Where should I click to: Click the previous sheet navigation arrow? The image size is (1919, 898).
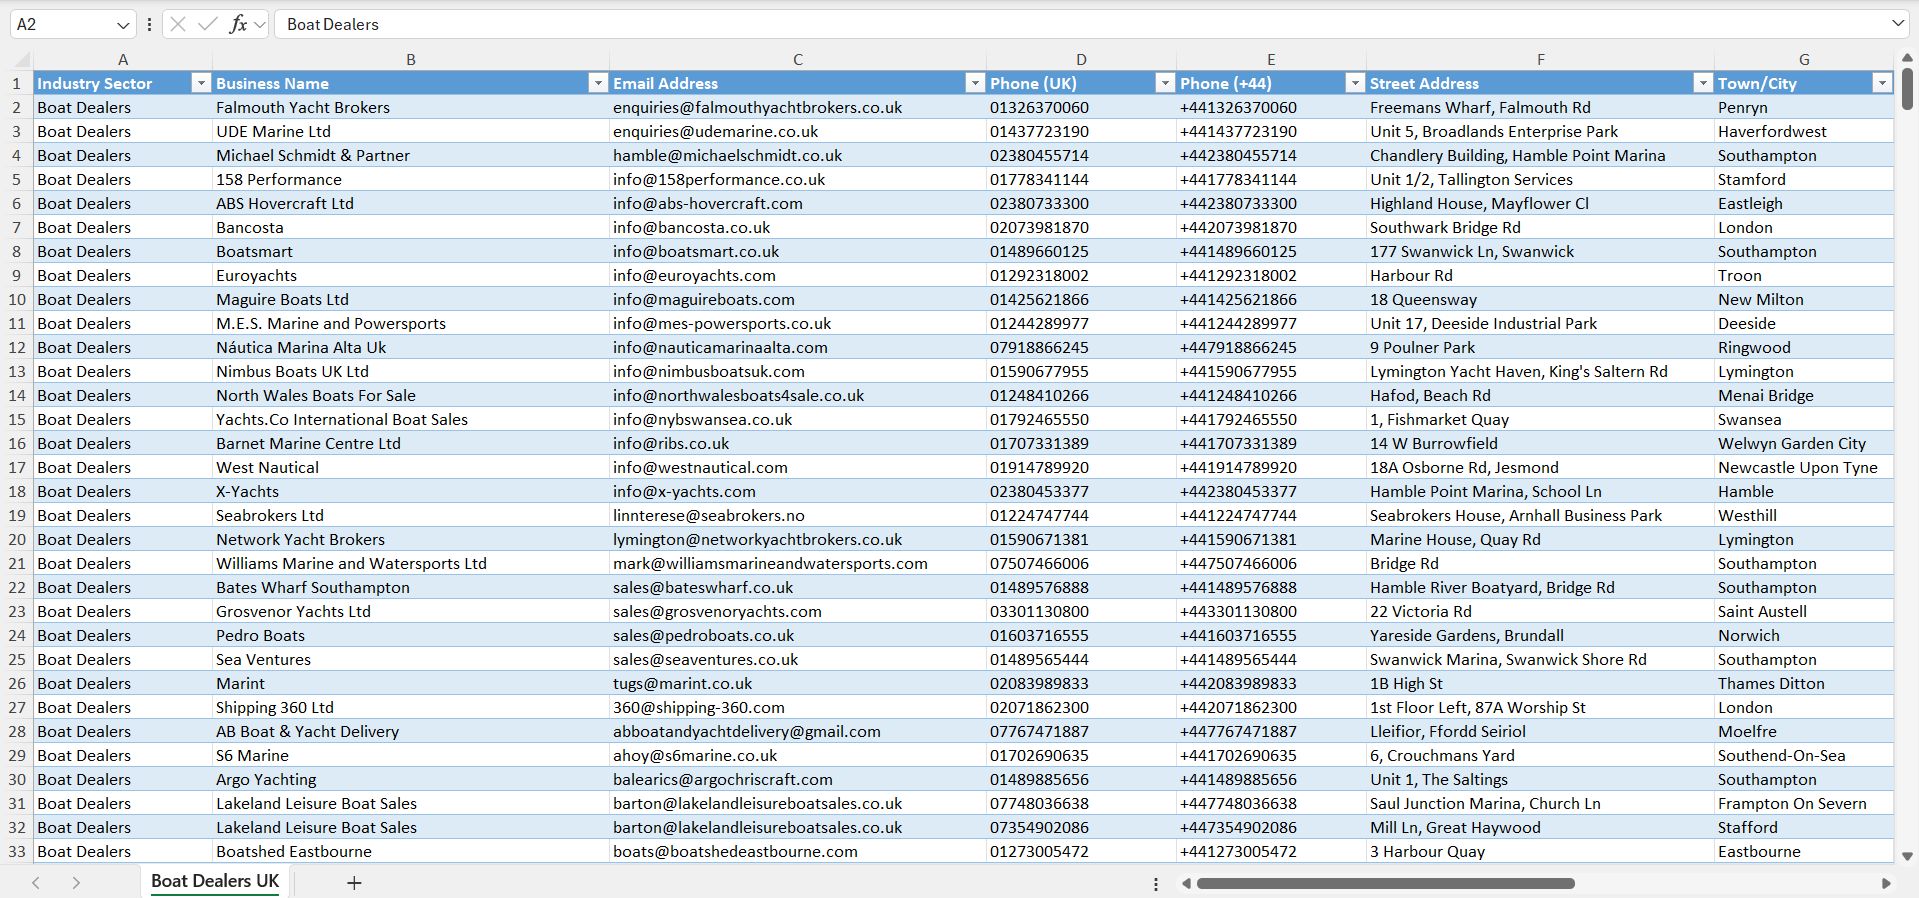36,883
